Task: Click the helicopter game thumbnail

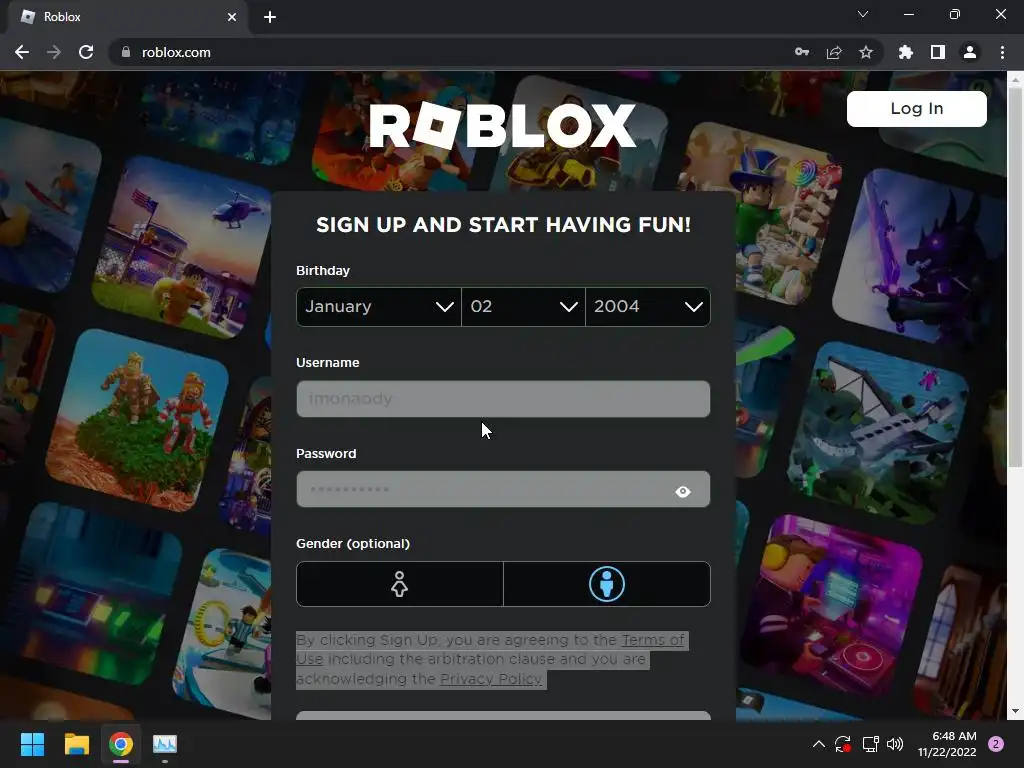Action: coord(183,248)
